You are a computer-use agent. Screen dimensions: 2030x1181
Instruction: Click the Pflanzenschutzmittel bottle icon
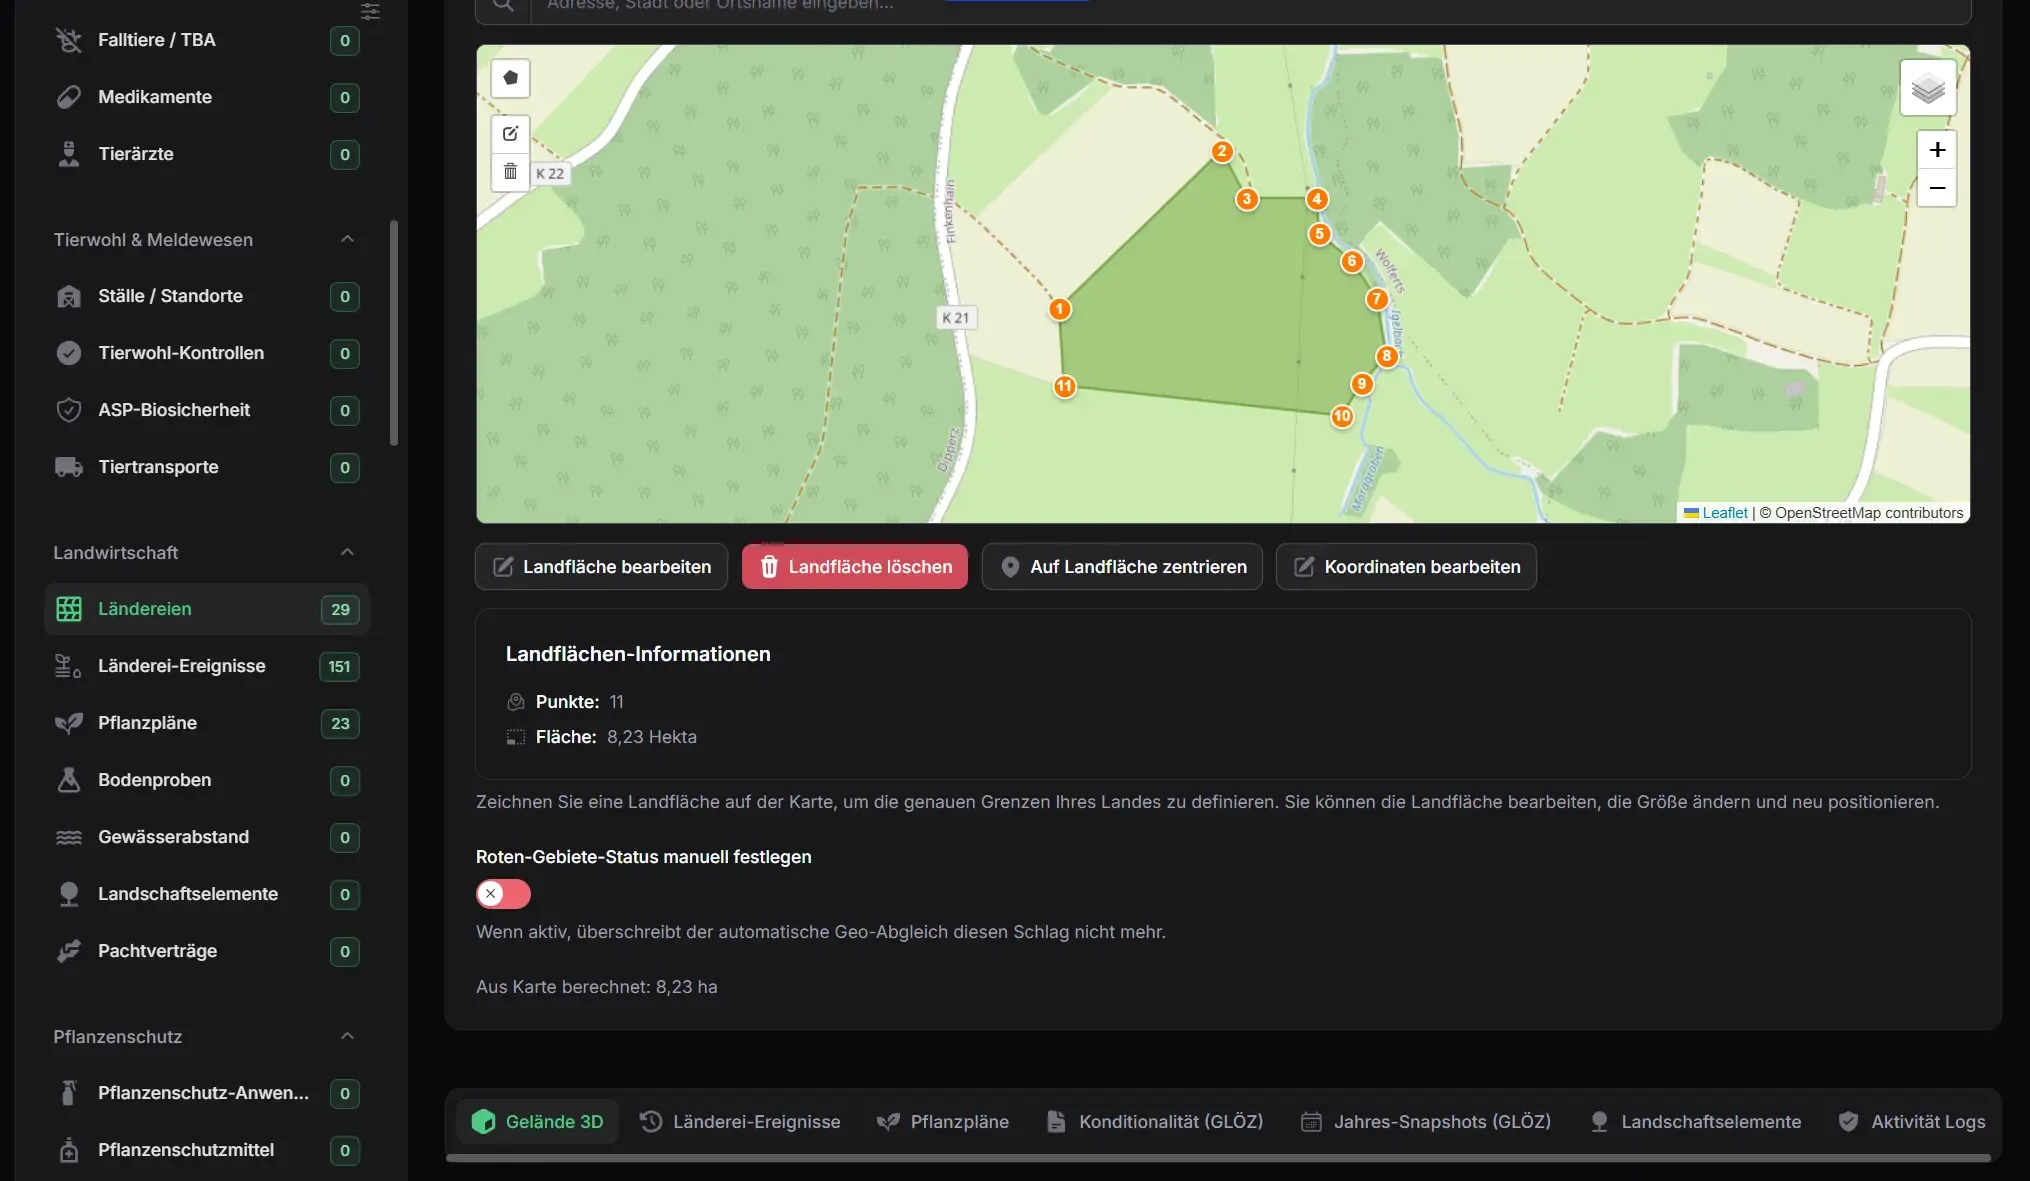(x=68, y=1150)
